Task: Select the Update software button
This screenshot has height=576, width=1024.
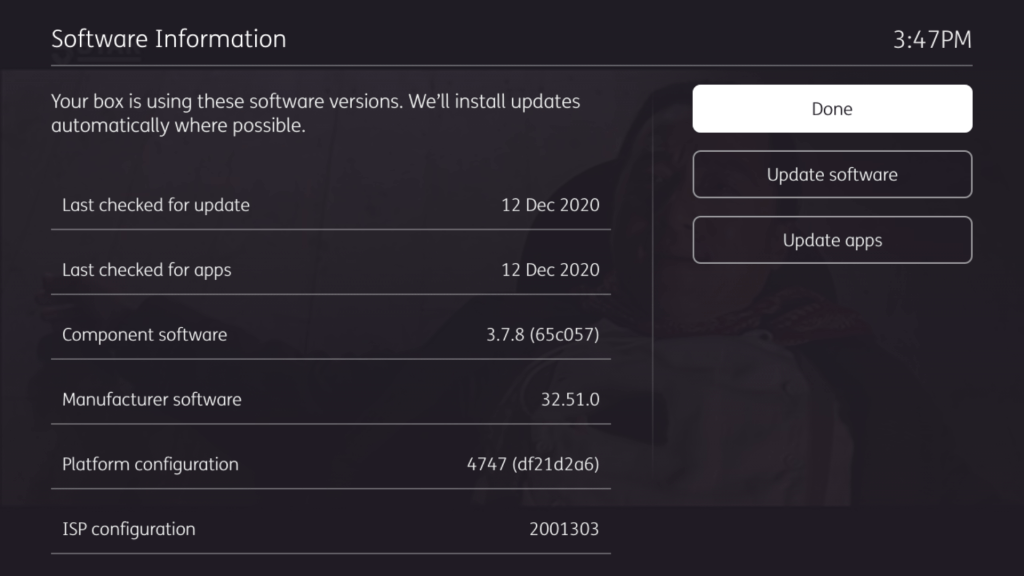Action: click(832, 174)
